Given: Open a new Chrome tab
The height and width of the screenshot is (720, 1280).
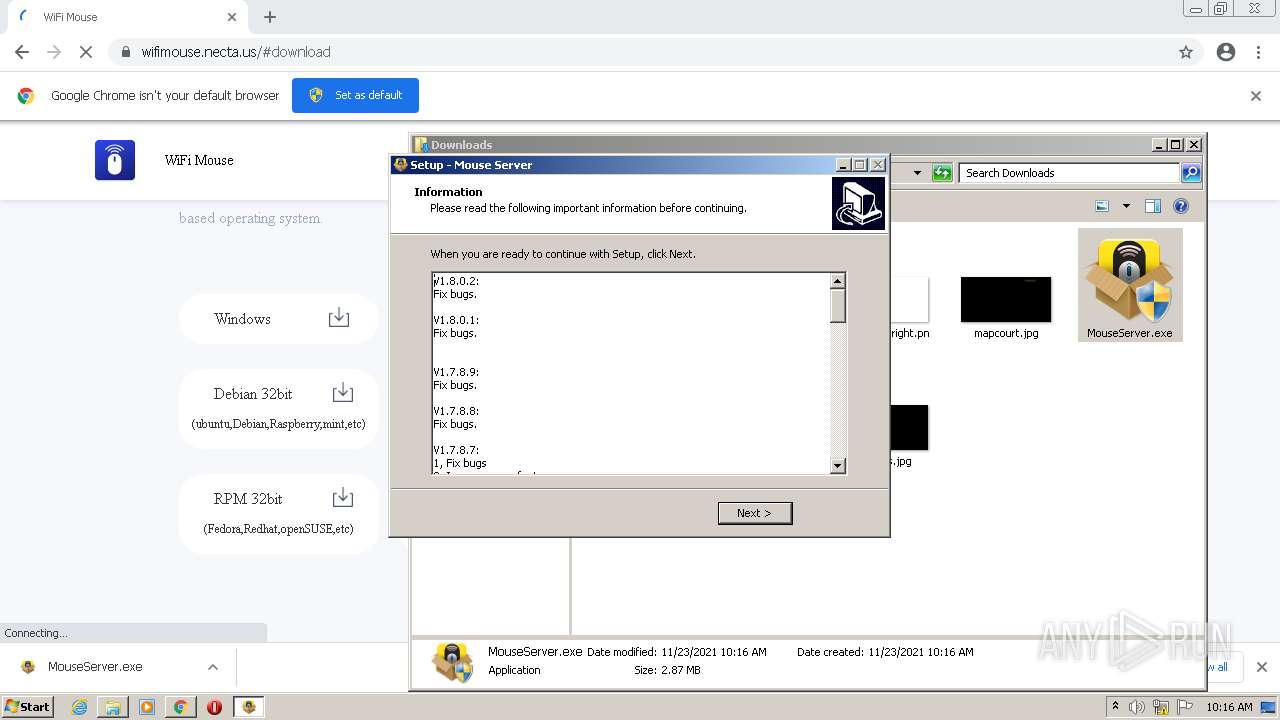Looking at the screenshot, I should tap(270, 17).
